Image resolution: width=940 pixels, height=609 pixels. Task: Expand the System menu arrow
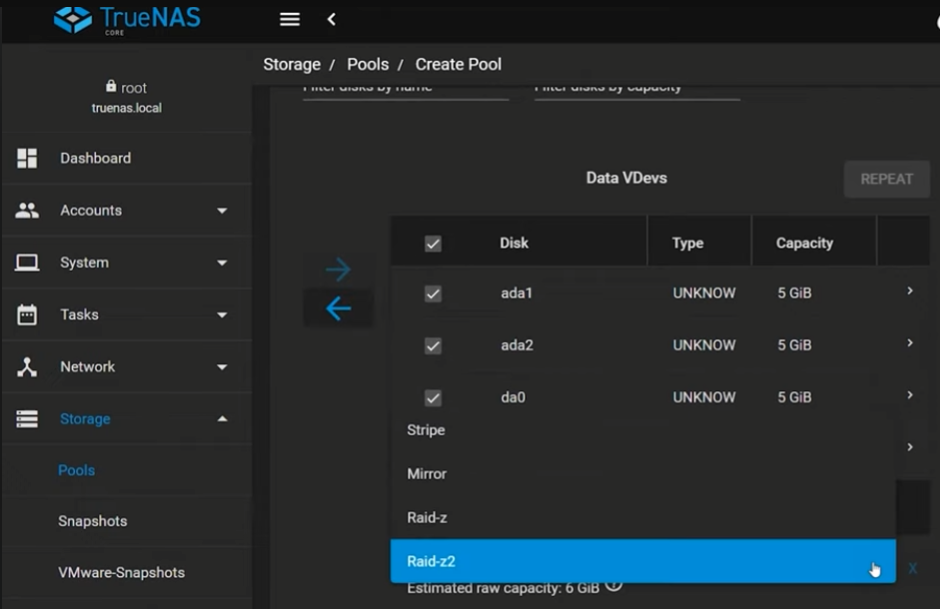[222, 263]
